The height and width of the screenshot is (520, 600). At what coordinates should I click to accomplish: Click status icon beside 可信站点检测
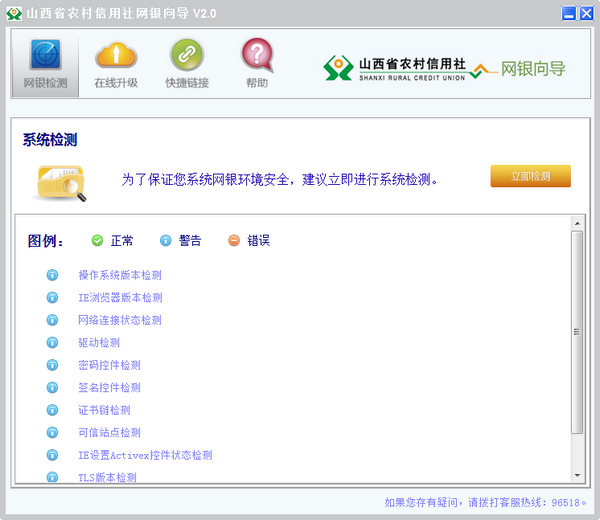[x=53, y=432]
